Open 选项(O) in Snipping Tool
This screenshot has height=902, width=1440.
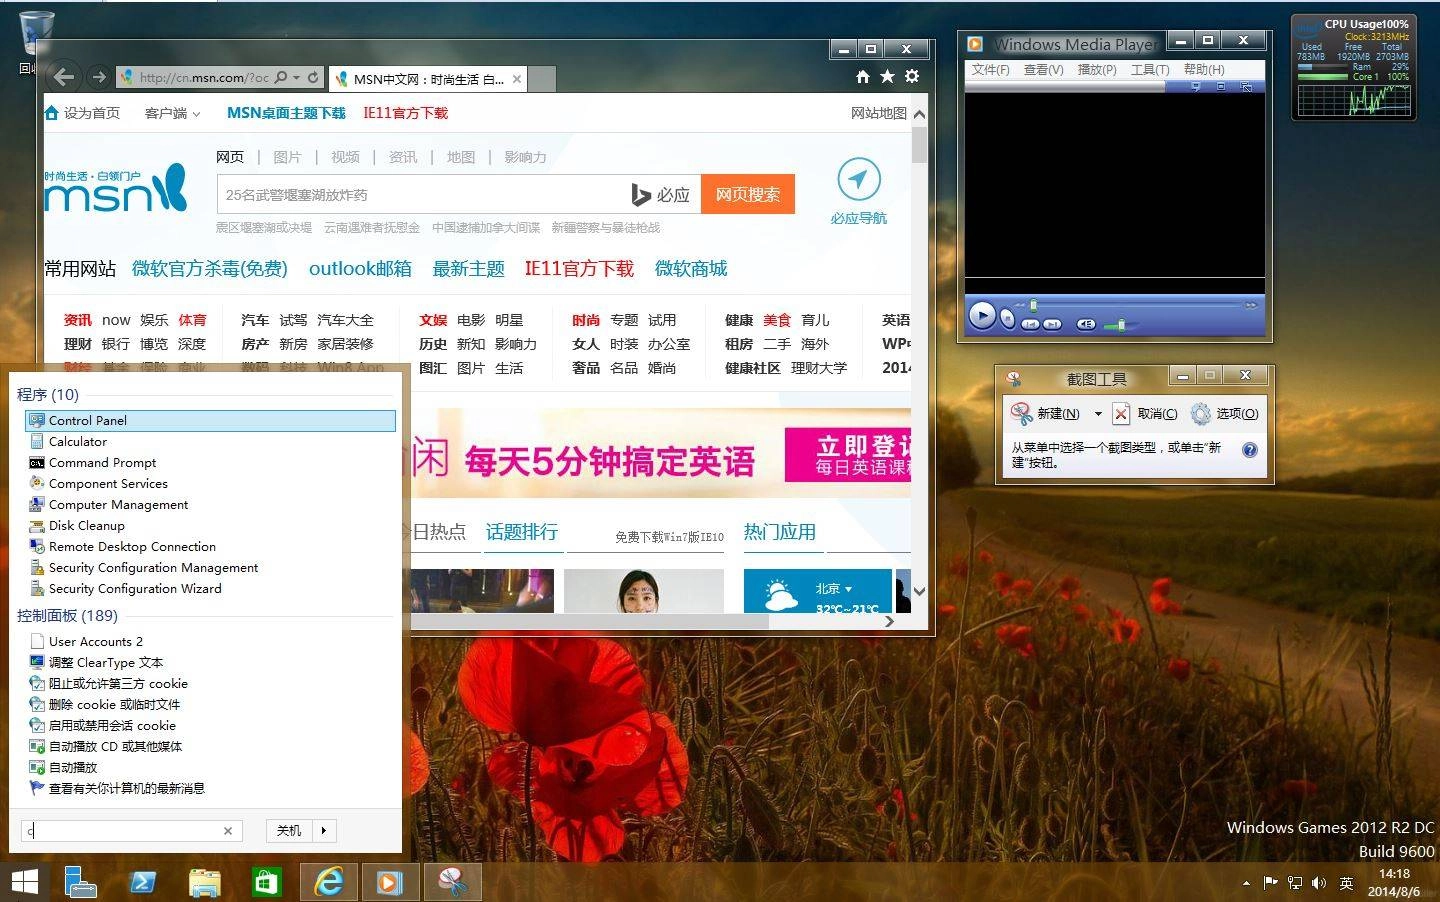point(1224,414)
